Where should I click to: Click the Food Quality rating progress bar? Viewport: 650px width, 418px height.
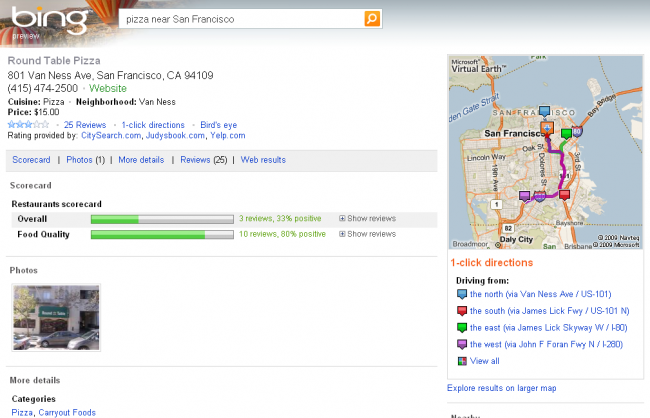point(162,235)
